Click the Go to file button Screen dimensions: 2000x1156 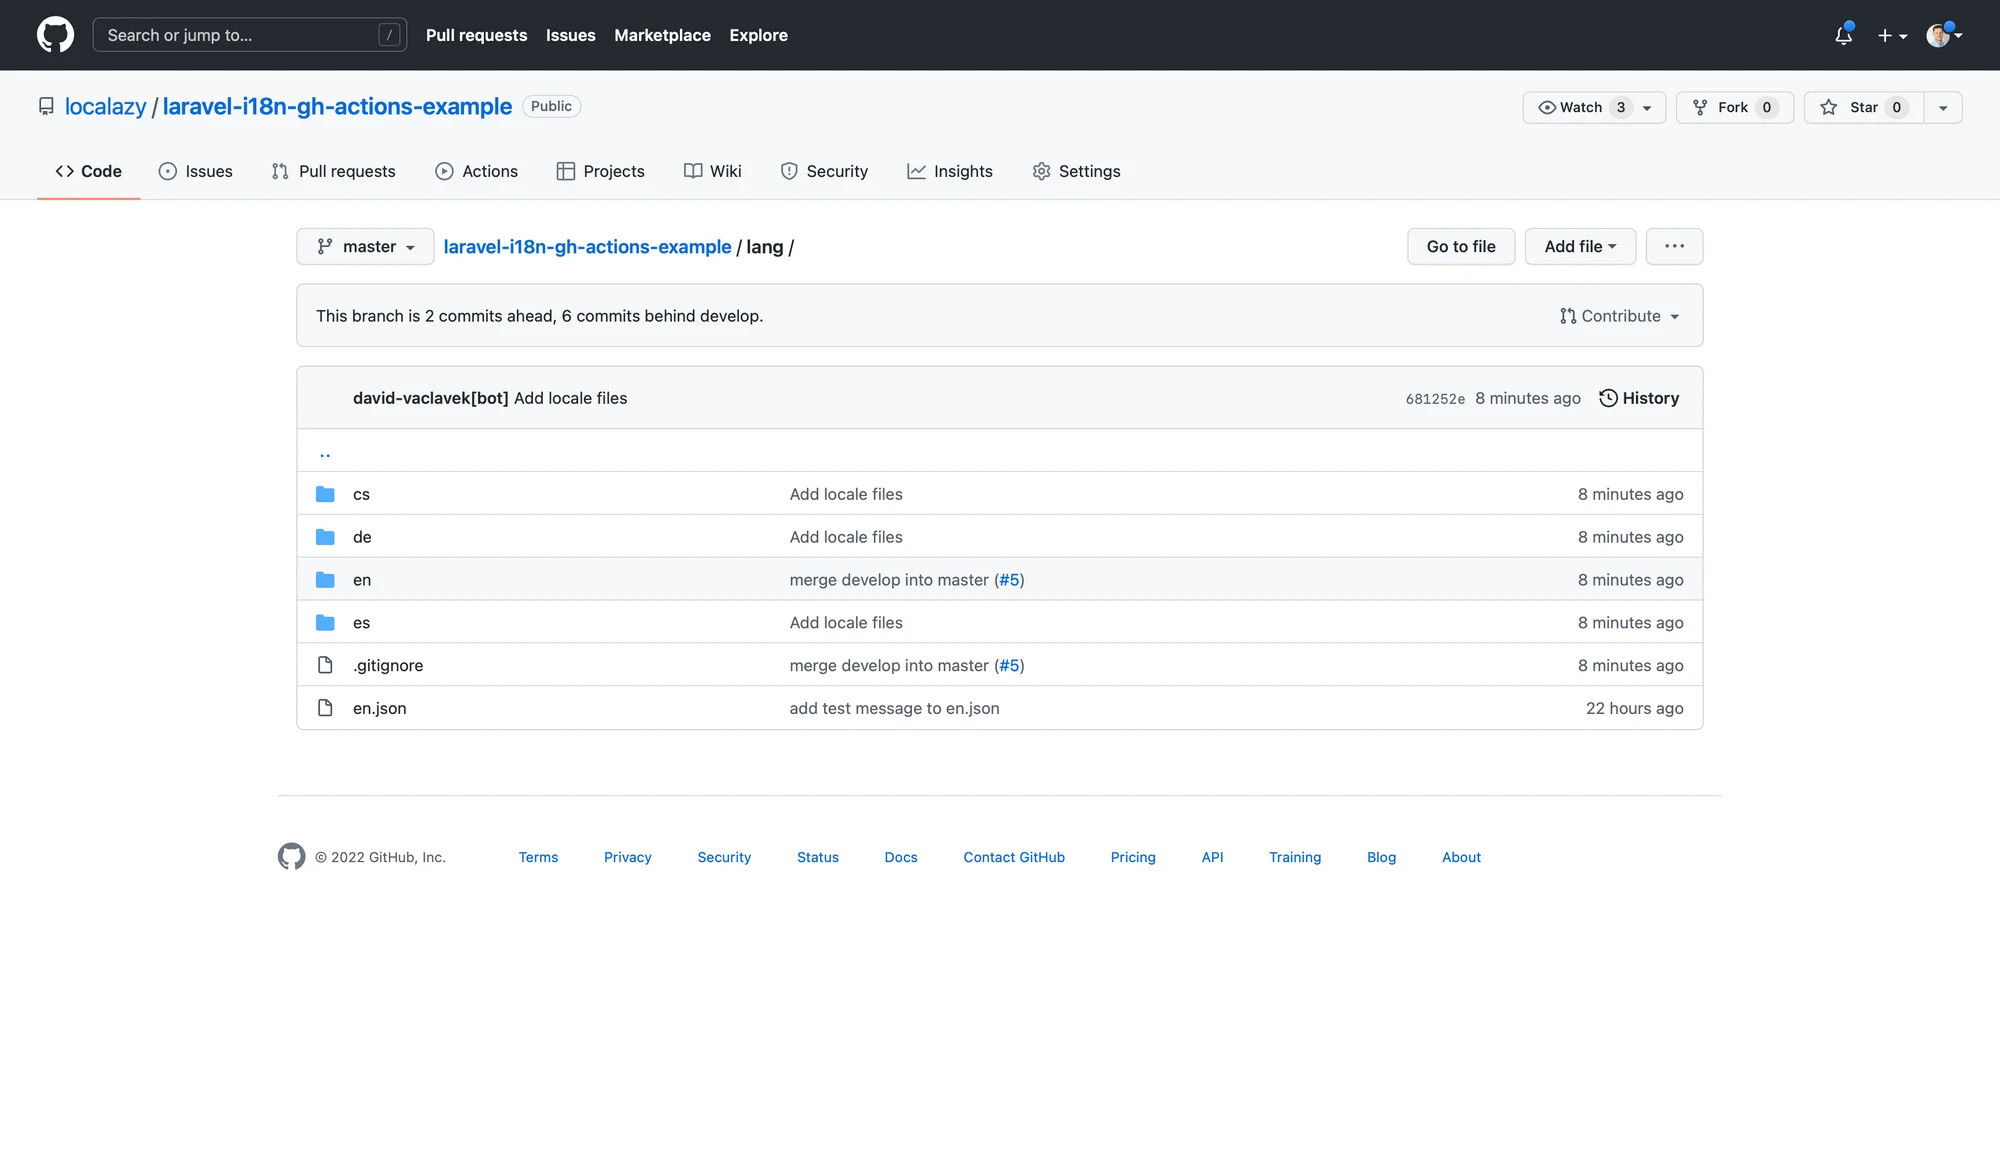[1460, 246]
